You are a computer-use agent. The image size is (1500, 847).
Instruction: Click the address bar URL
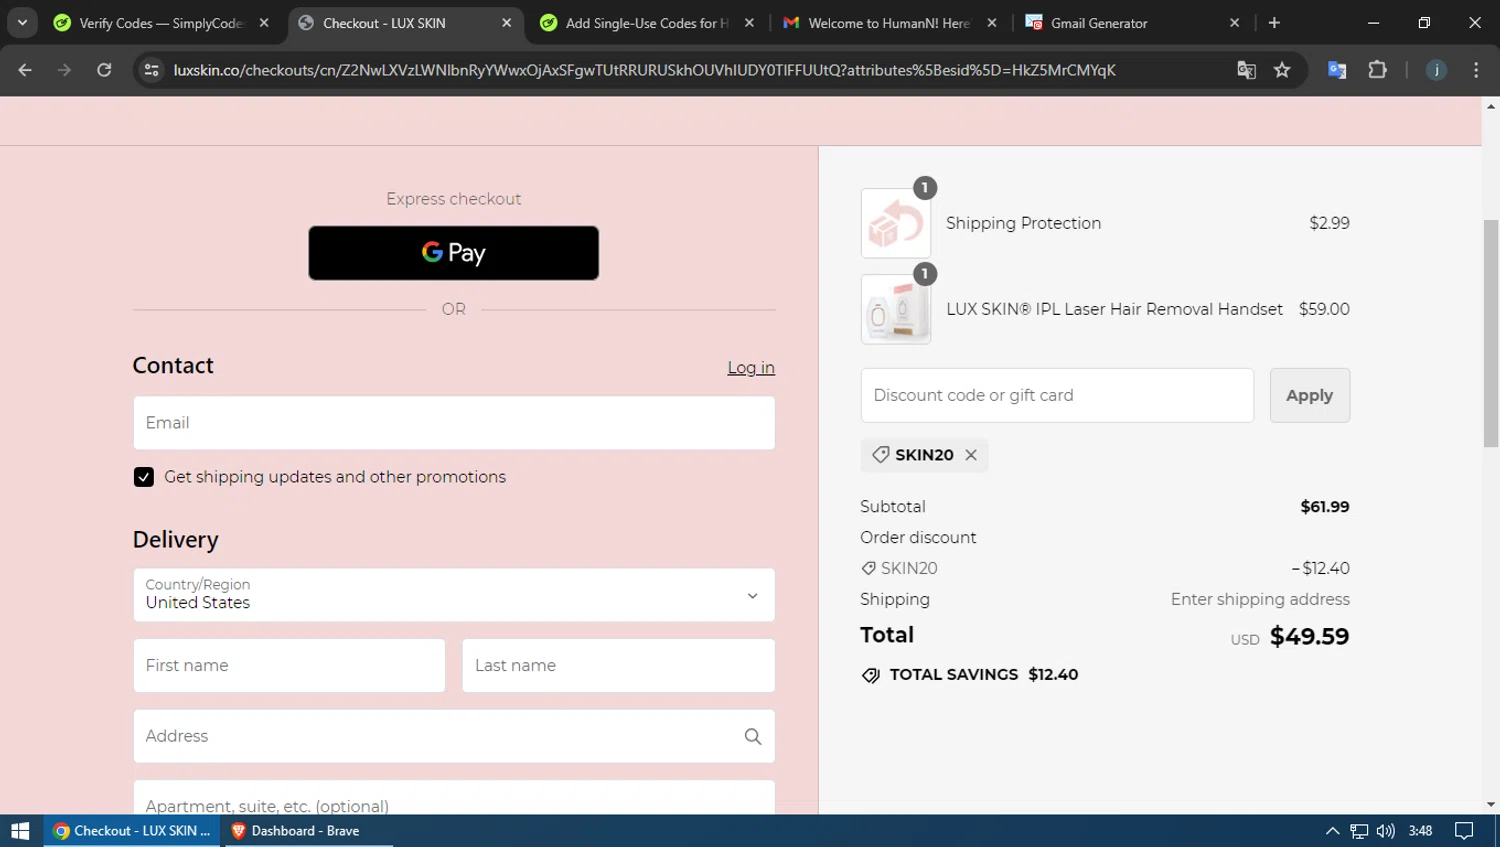pyautogui.click(x=644, y=70)
